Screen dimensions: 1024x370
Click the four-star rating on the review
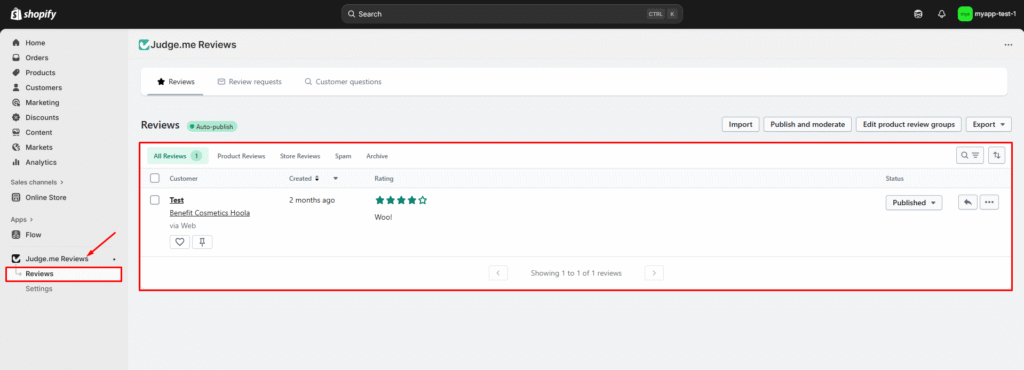coord(401,200)
